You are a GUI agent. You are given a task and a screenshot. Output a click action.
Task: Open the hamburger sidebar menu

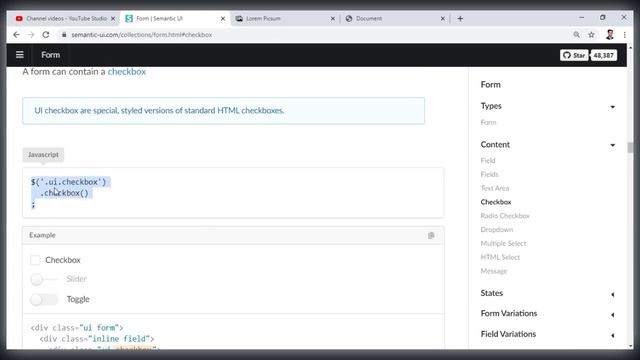20,55
